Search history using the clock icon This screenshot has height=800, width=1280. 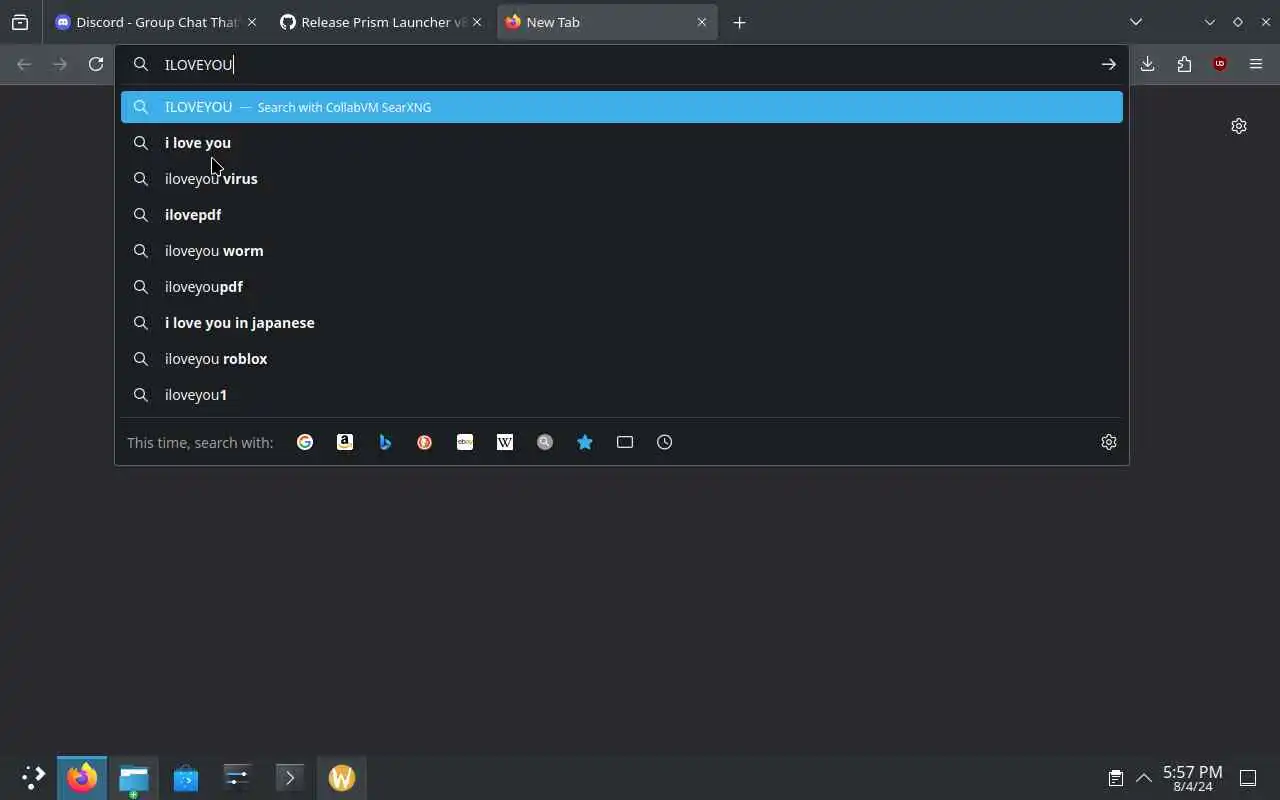click(665, 442)
